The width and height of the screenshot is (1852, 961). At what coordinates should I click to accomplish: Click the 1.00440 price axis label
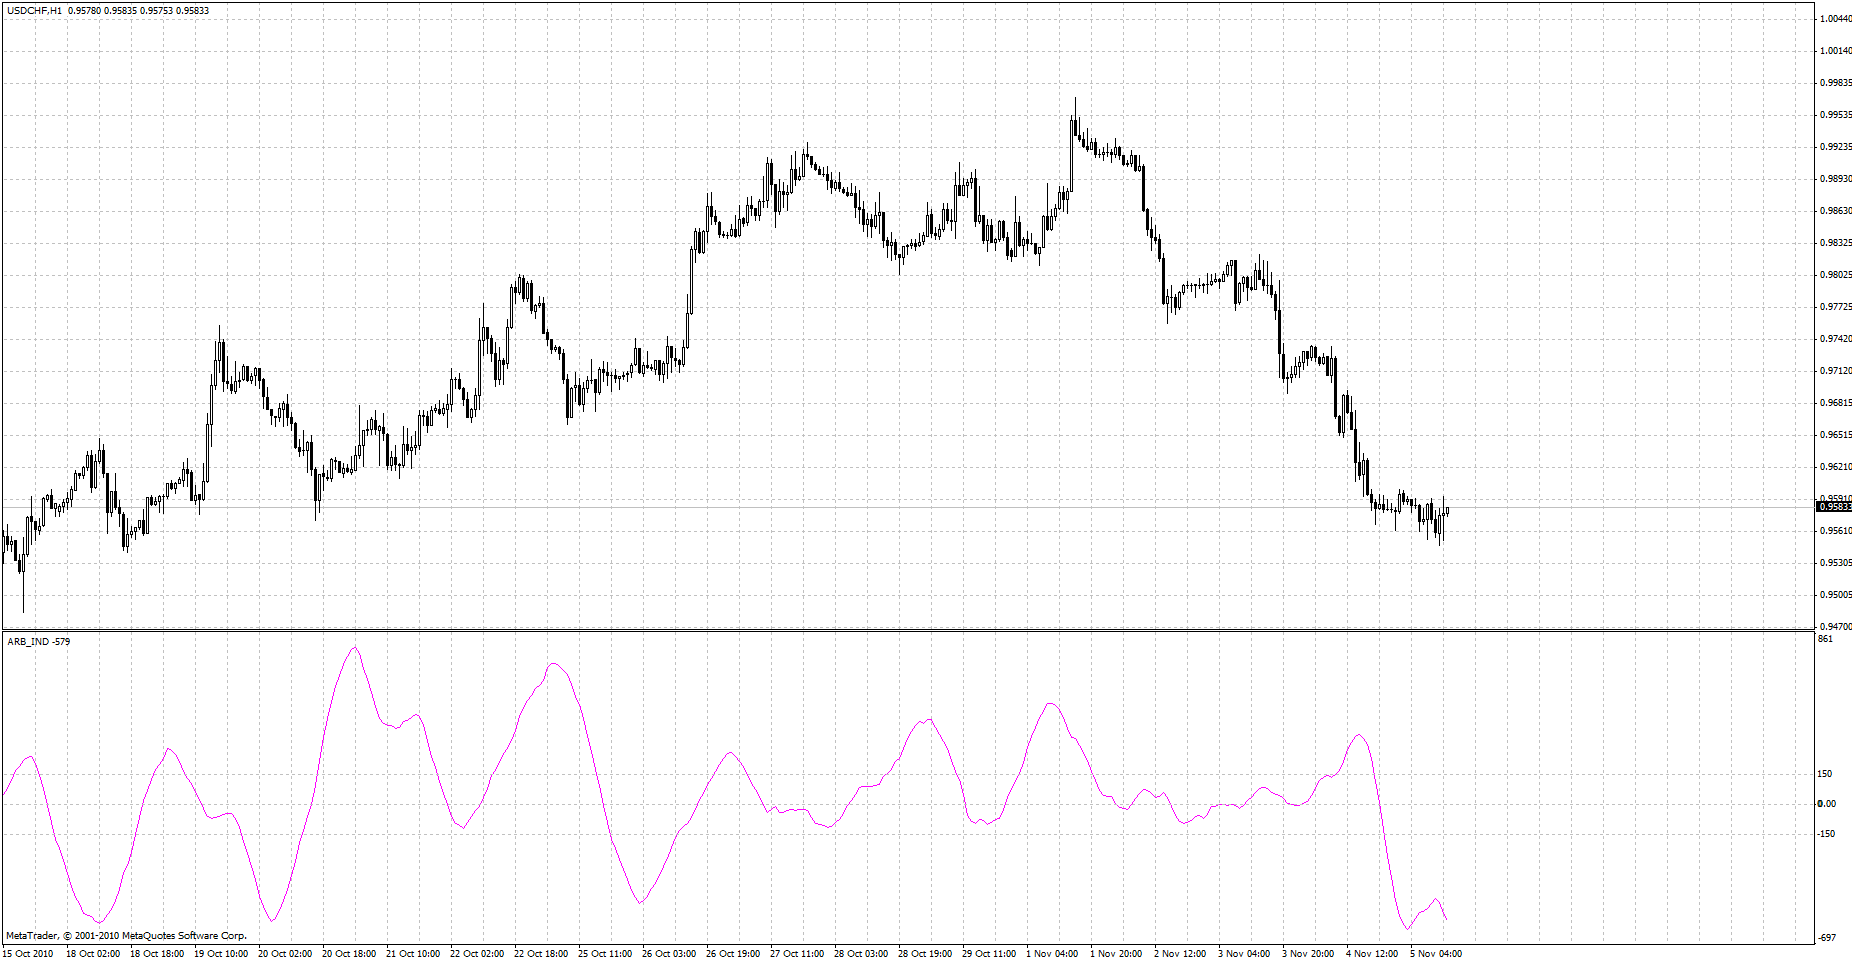click(x=1836, y=19)
